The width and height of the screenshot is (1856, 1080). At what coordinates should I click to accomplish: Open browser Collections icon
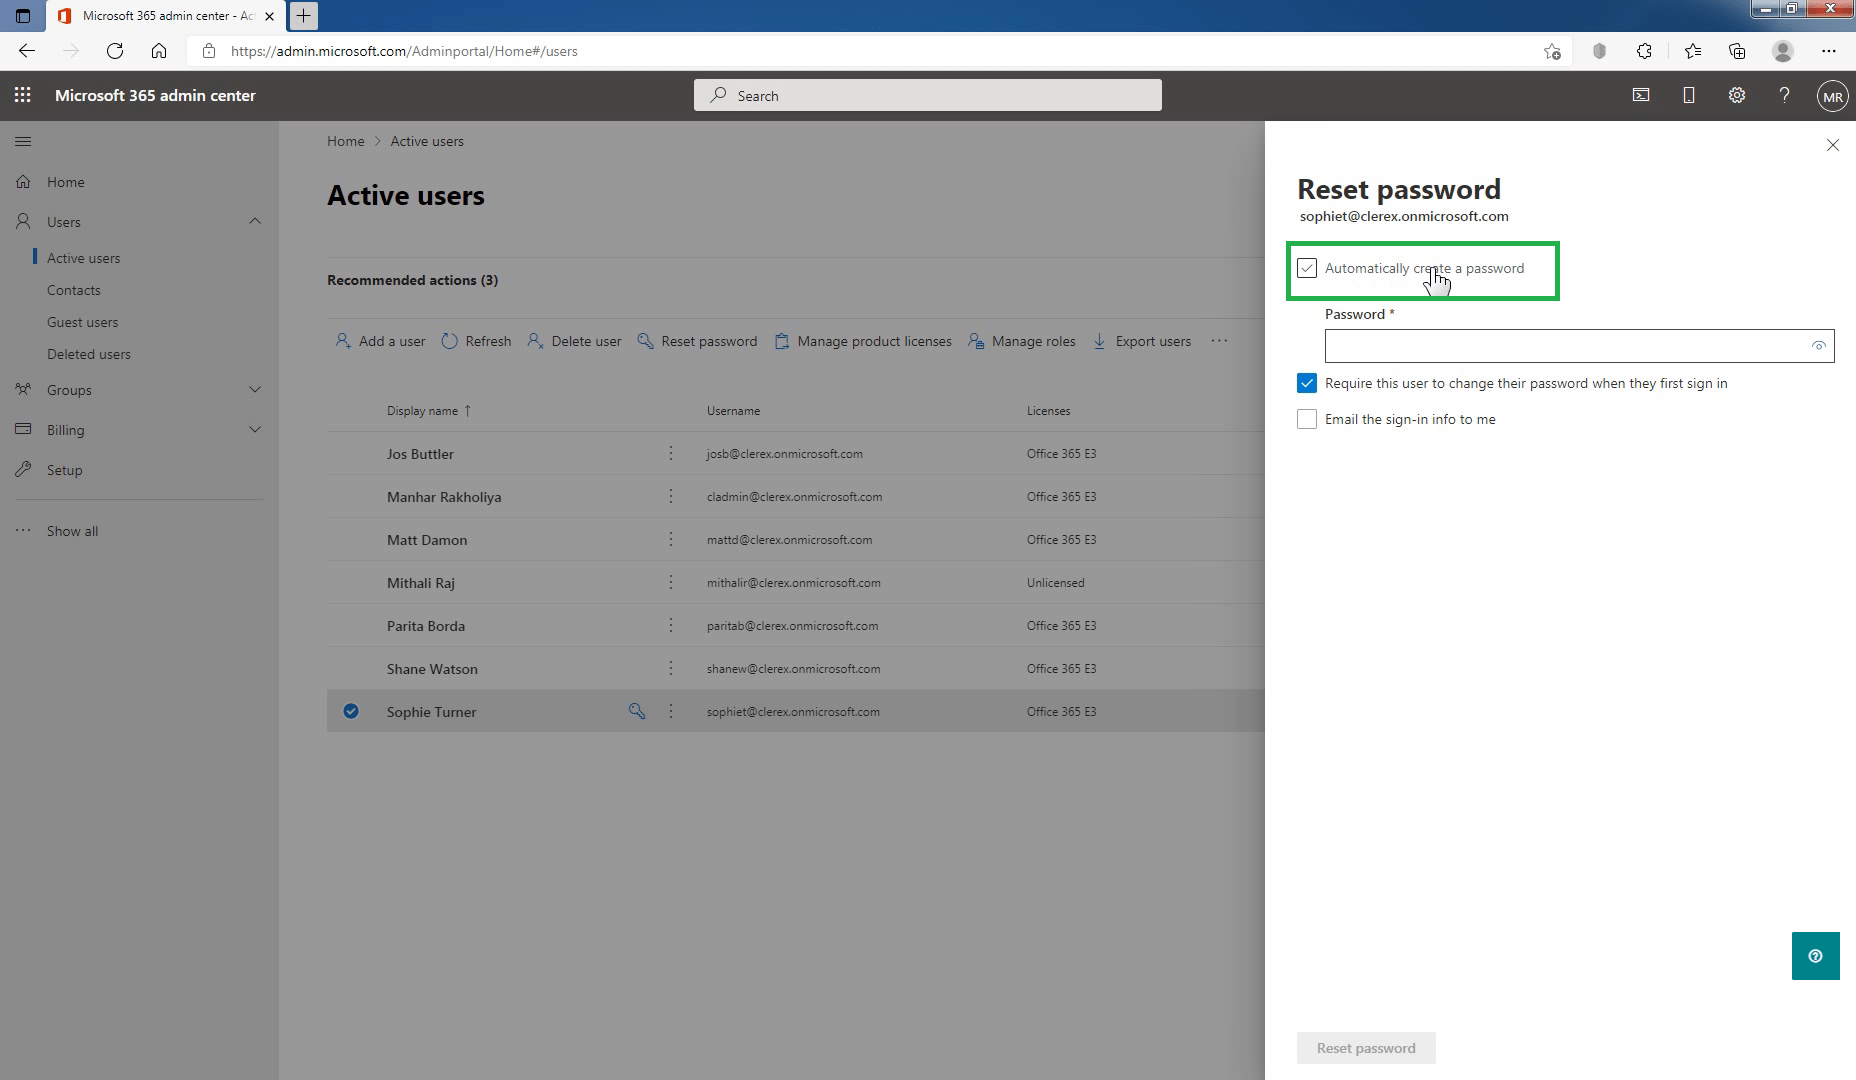coord(1737,51)
